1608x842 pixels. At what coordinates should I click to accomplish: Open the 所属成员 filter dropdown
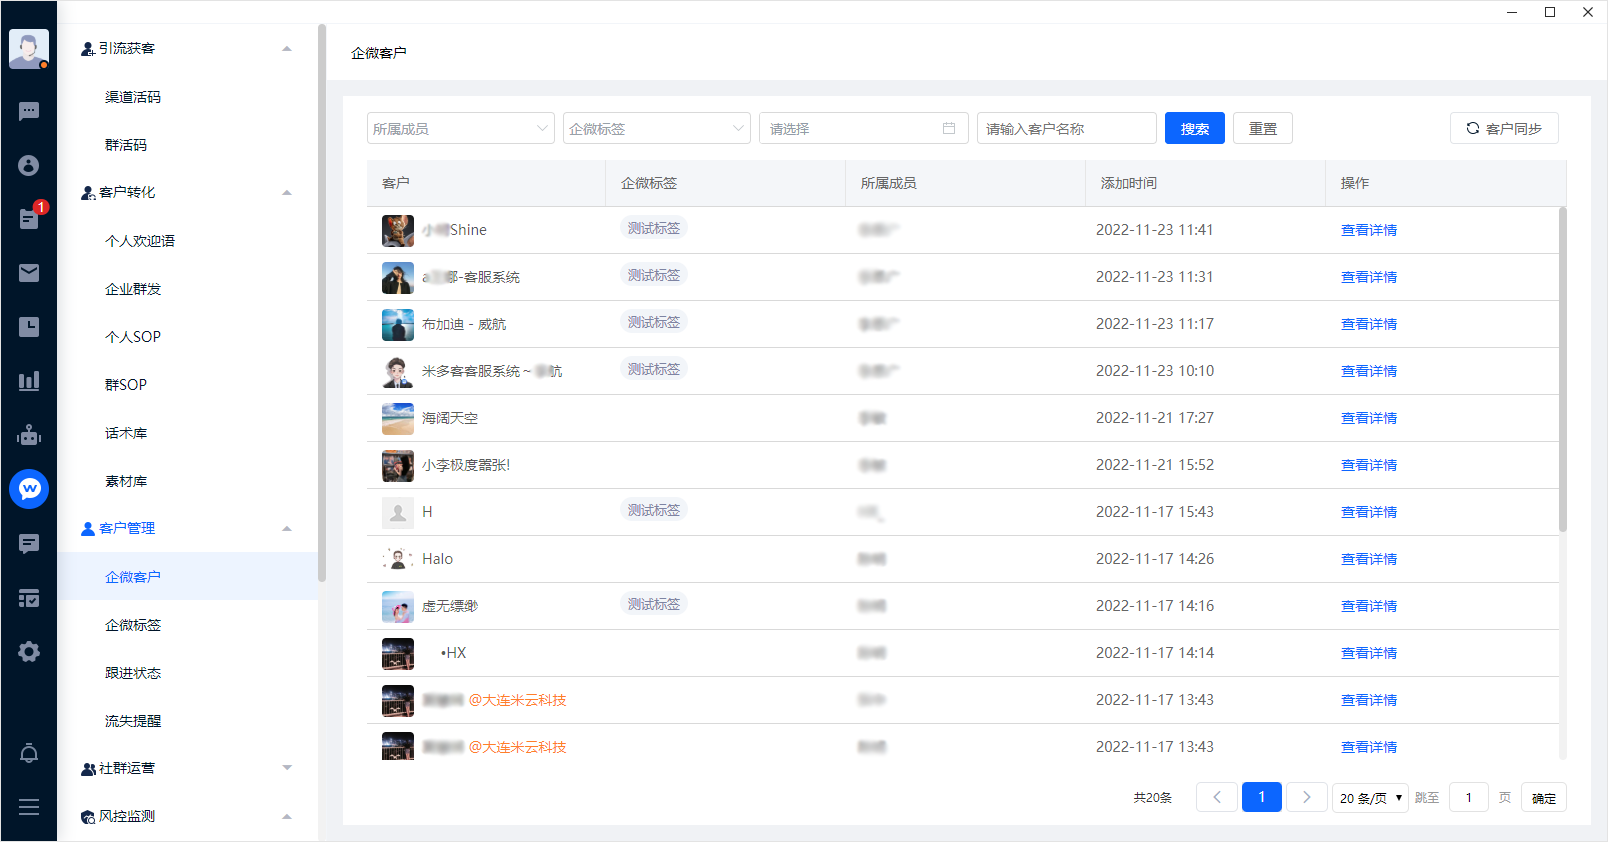(x=460, y=129)
